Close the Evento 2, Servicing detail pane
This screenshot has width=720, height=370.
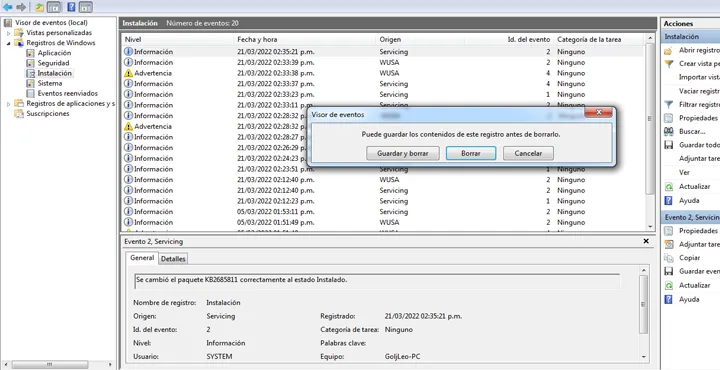(x=646, y=241)
